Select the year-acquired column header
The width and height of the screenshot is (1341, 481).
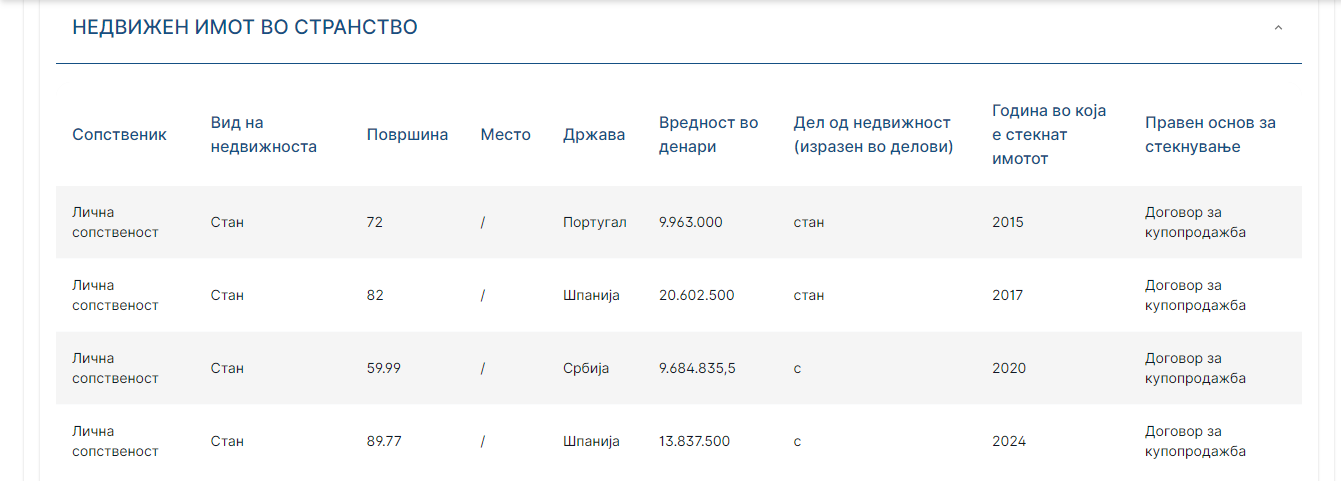coord(1049,135)
